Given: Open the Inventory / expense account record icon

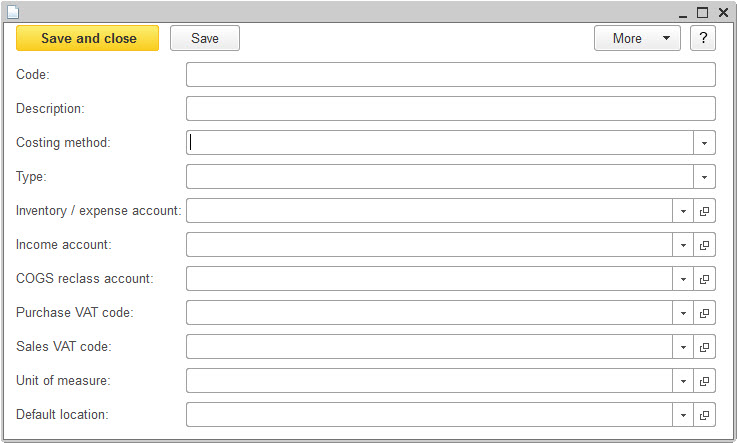Looking at the screenshot, I should [x=704, y=211].
